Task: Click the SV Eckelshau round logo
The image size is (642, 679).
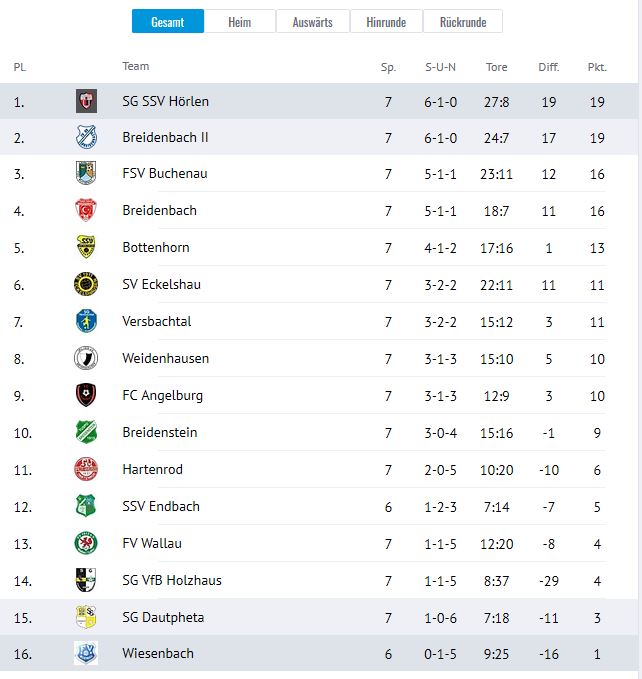Action: (86, 284)
